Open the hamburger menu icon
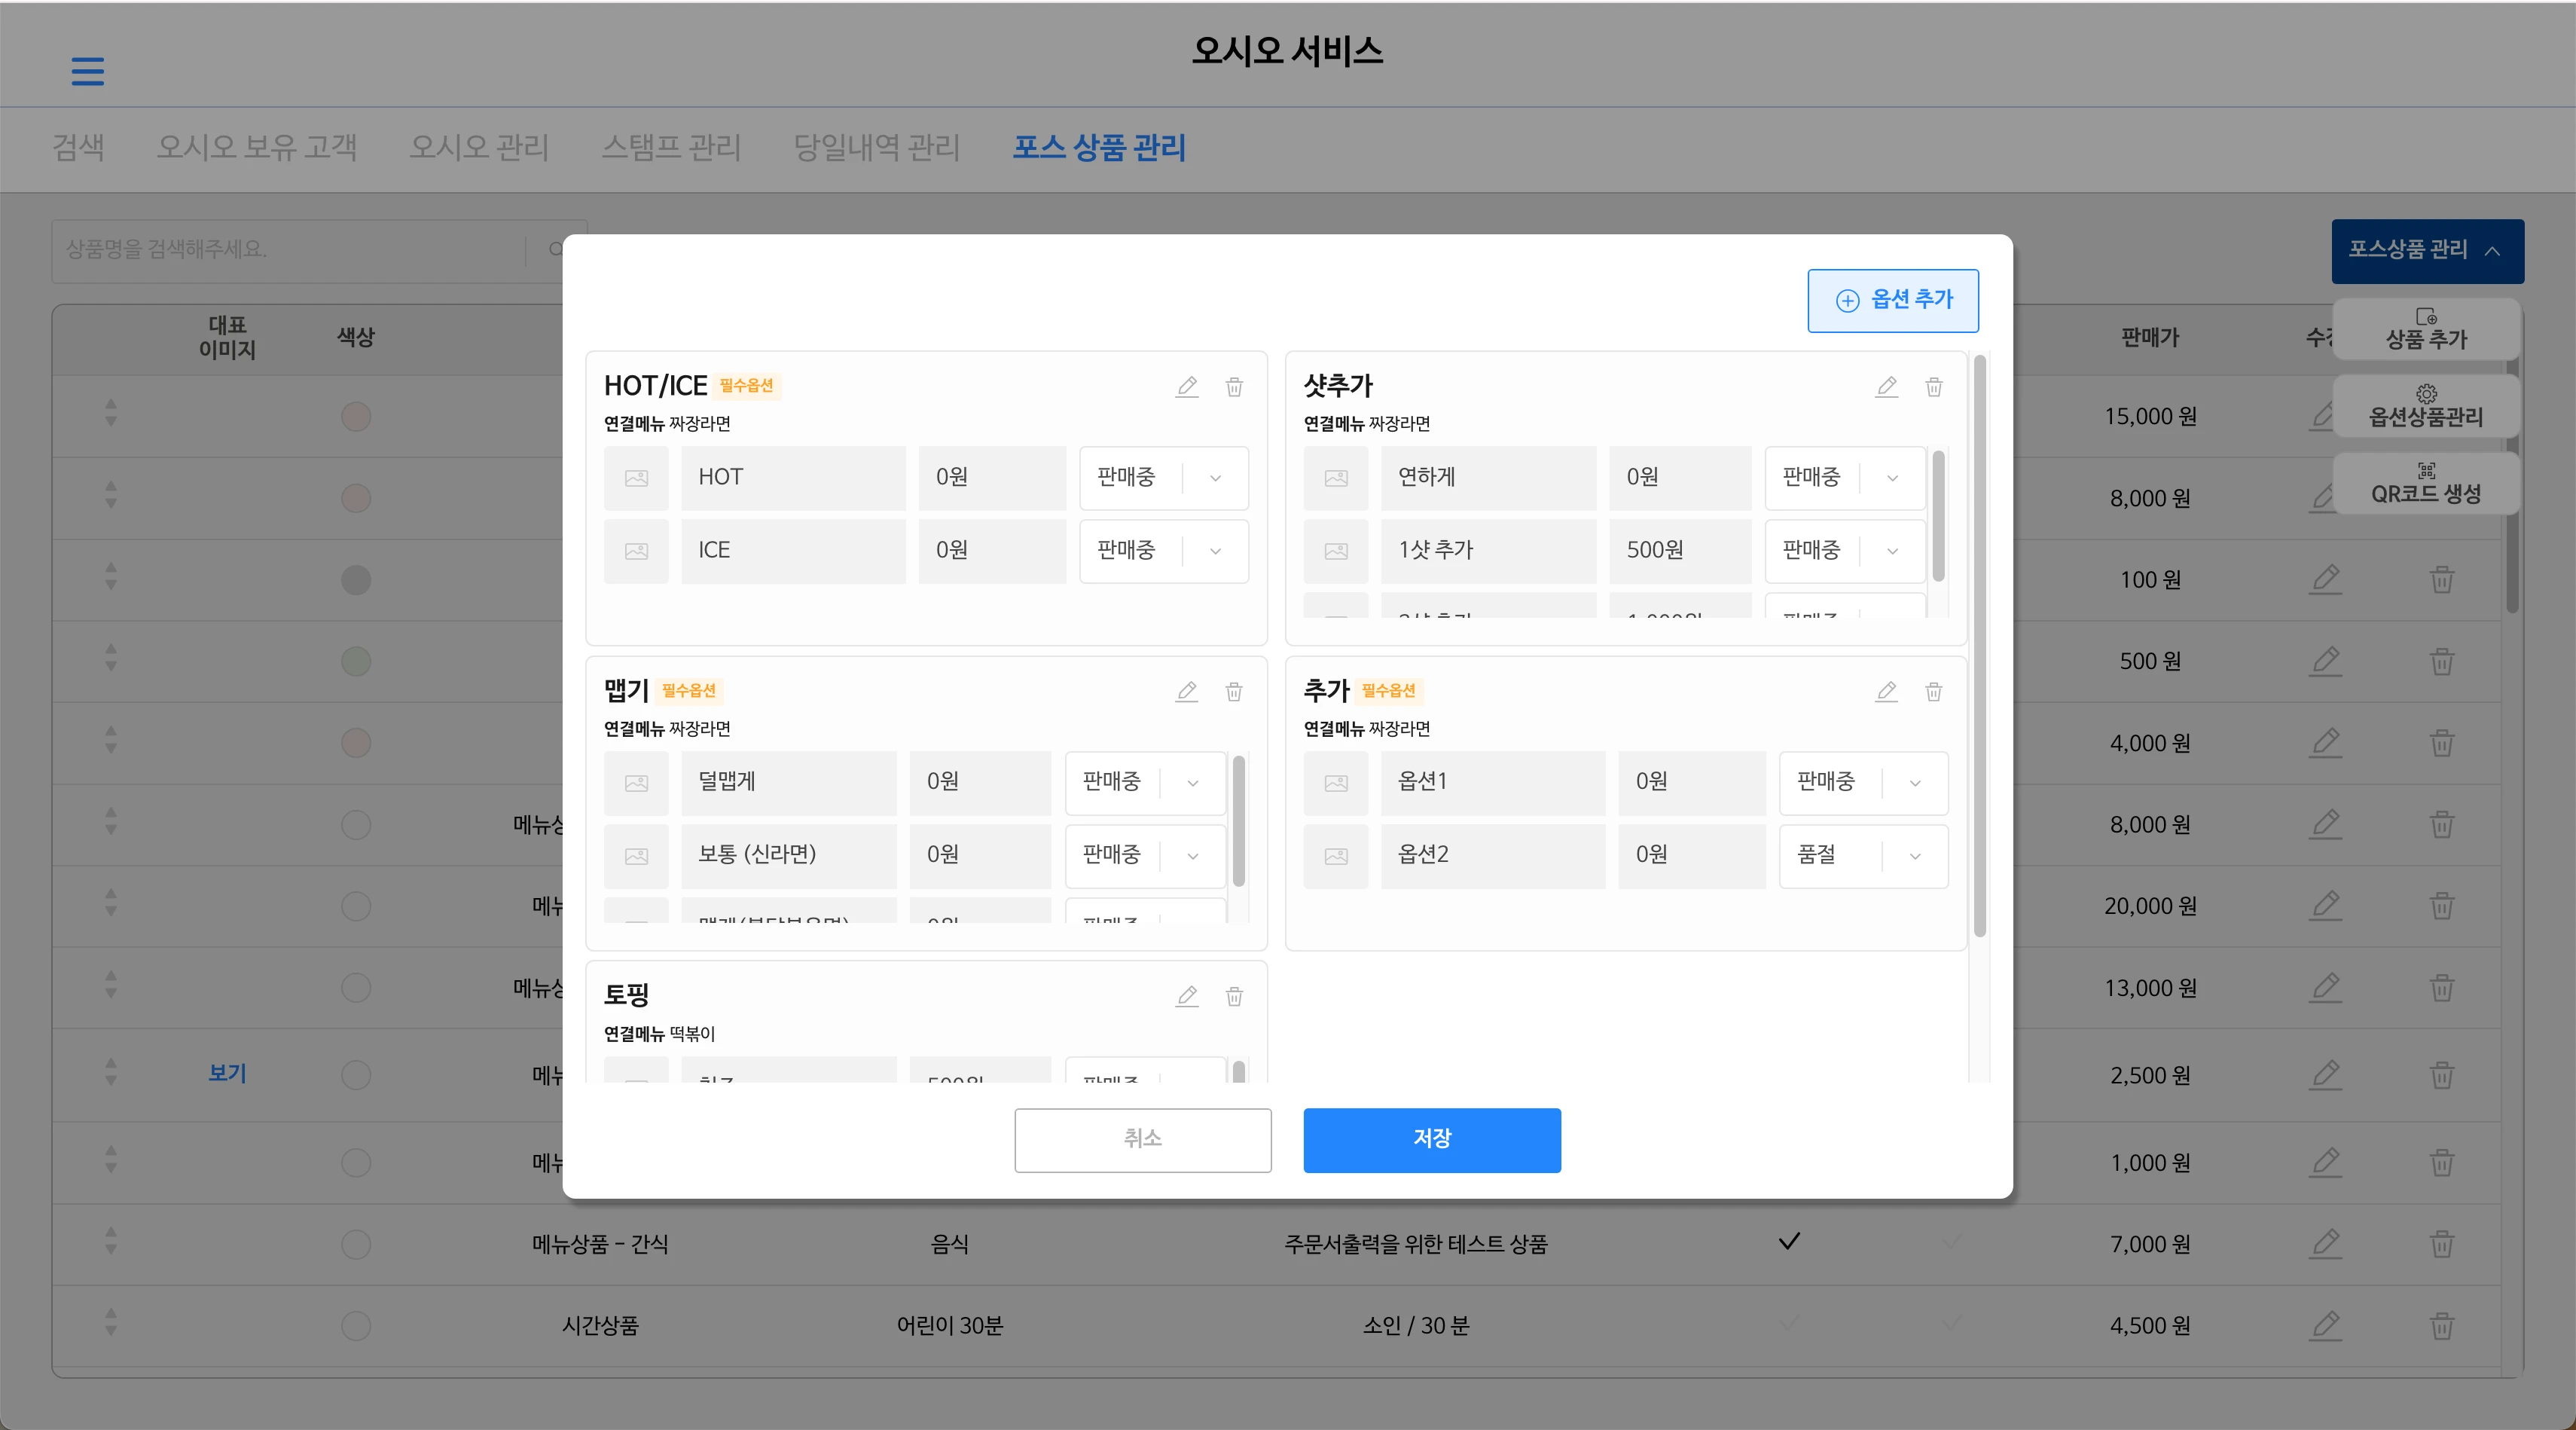This screenshot has height=1430, width=2576. [88, 71]
